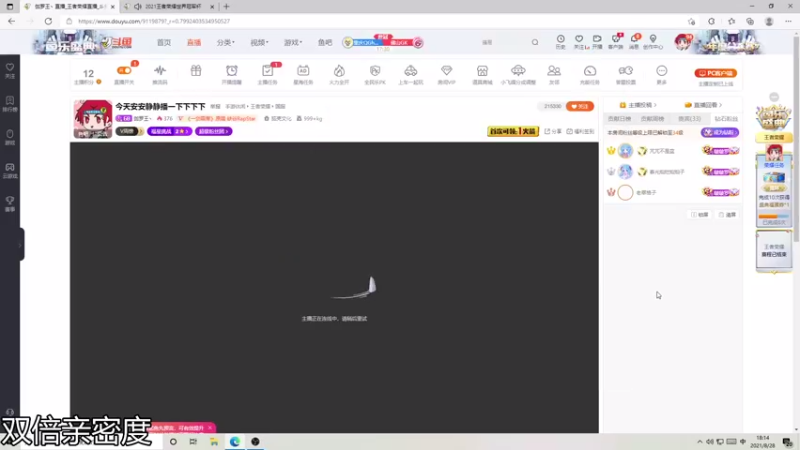Click the streamer avatar thumbnail

[92, 119]
